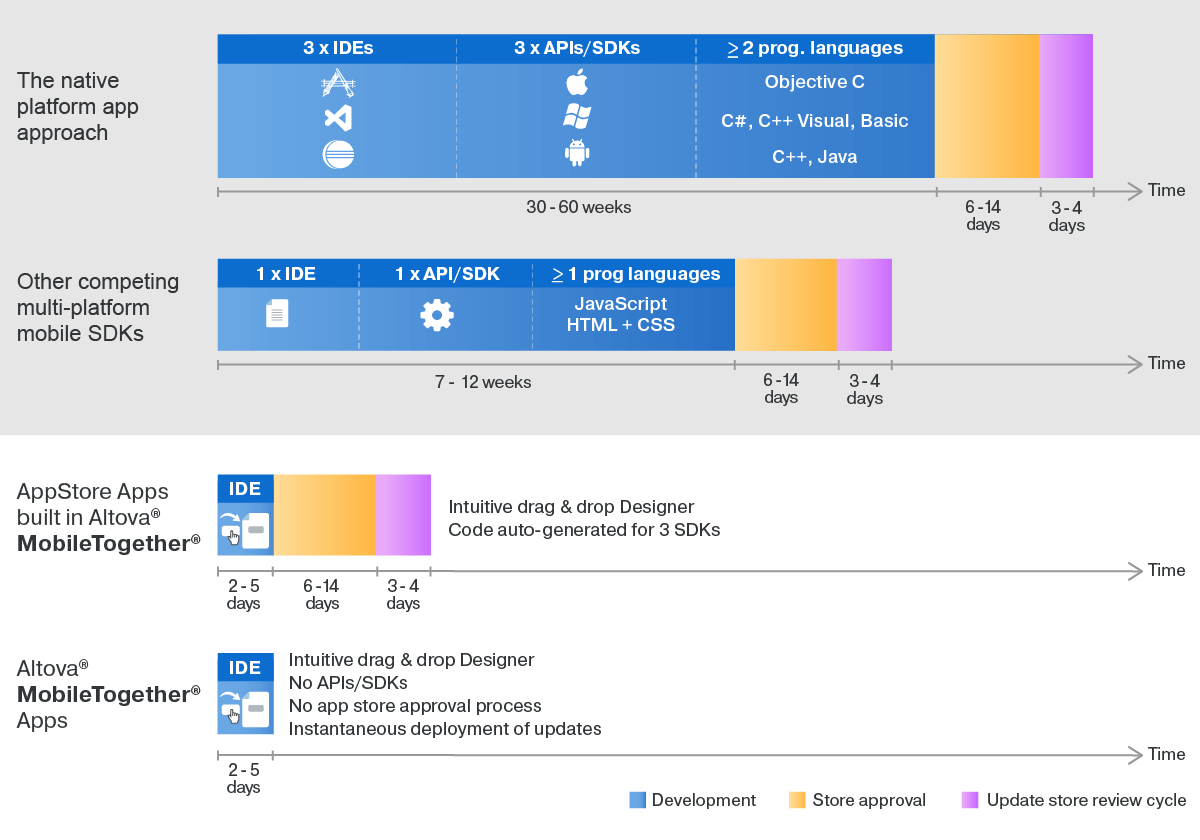Click 'No app store approval process' text

(x=415, y=706)
